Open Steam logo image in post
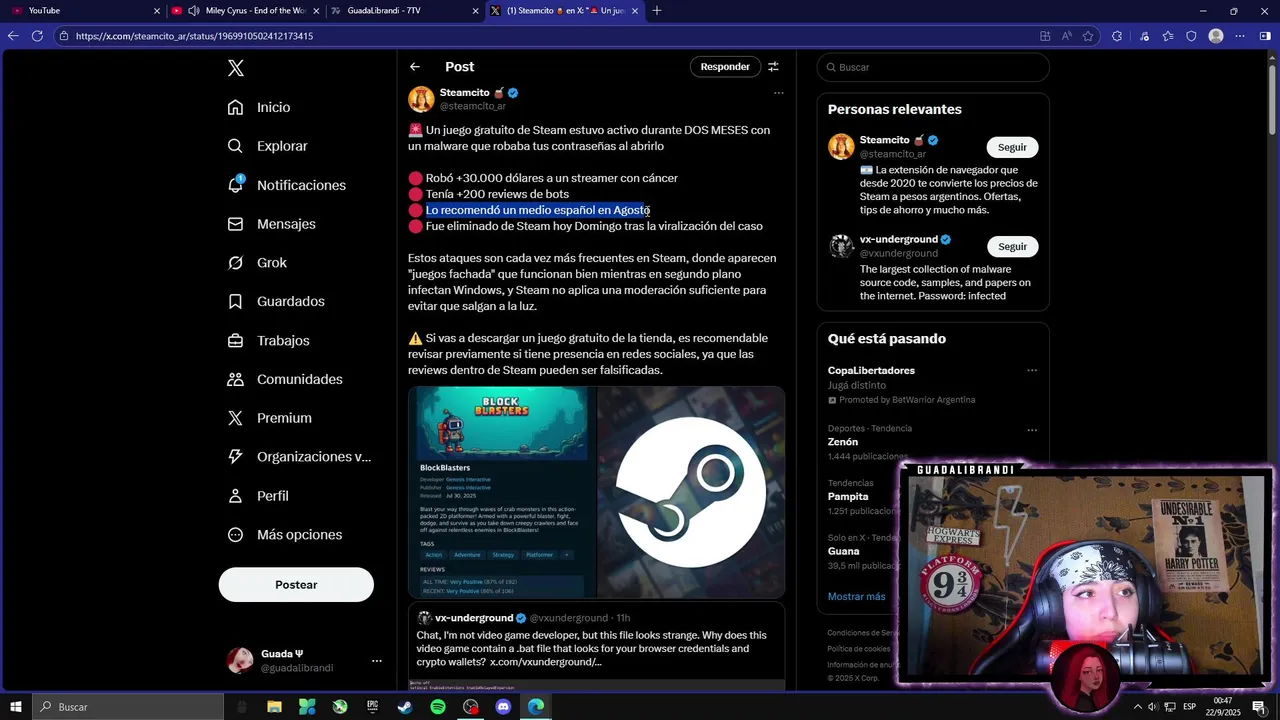1280x720 pixels. pyautogui.click(x=691, y=492)
